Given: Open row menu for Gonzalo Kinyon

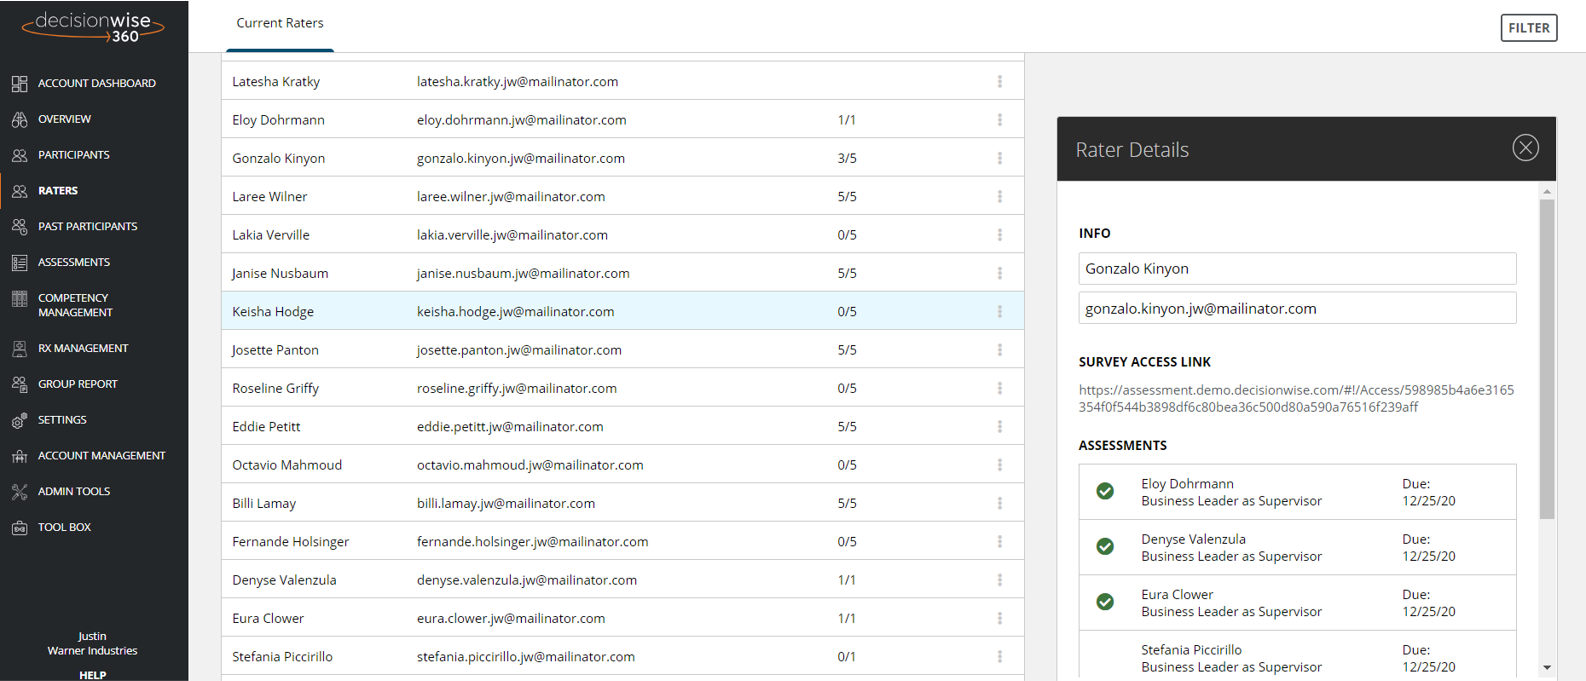Looking at the screenshot, I should click(x=999, y=158).
